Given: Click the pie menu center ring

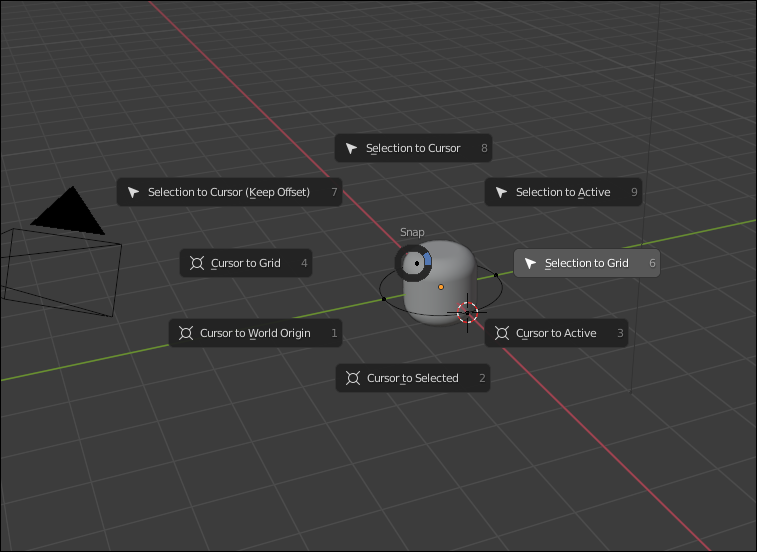Looking at the screenshot, I should [414, 263].
